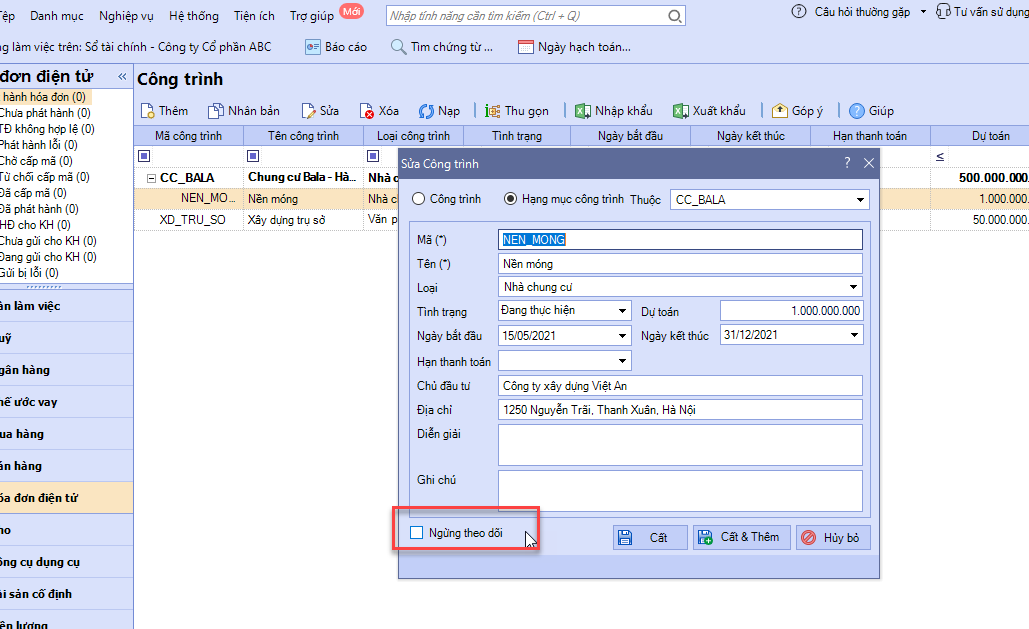Click the Hủy bỏ cancel button
This screenshot has width=1029, height=629.
[833, 537]
